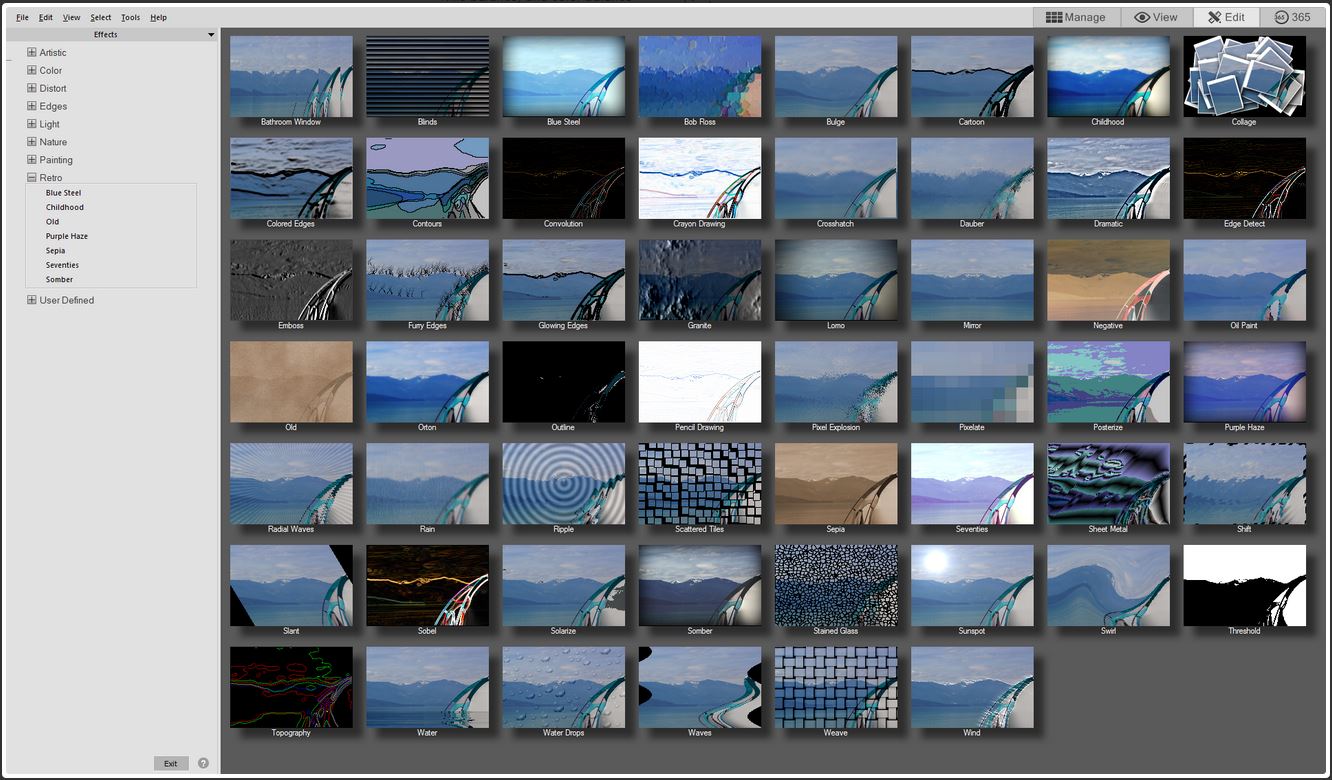Viewport: 1332px width, 780px height.
Task: Open the Effects panel dropdown arrow
Action: pos(210,35)
